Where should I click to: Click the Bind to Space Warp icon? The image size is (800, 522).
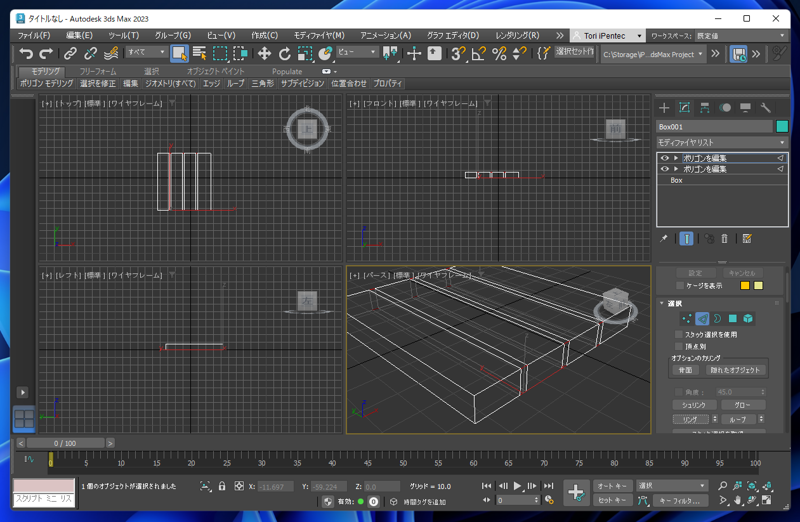(111, 53)
